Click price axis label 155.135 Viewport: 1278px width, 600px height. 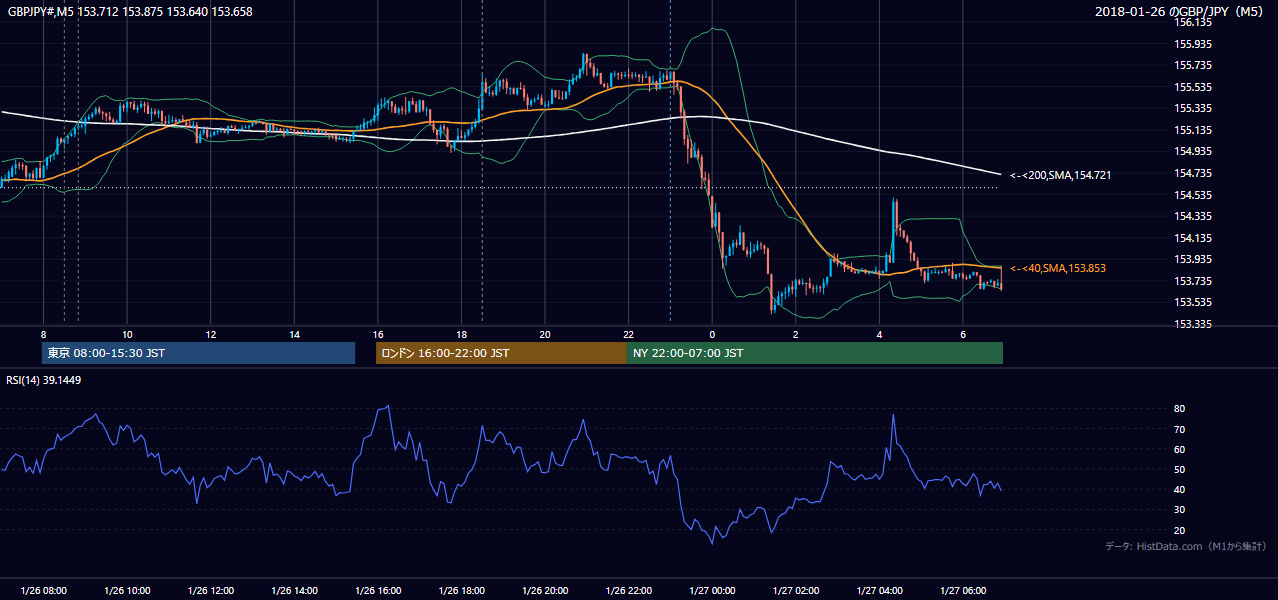click(1194, 130)
